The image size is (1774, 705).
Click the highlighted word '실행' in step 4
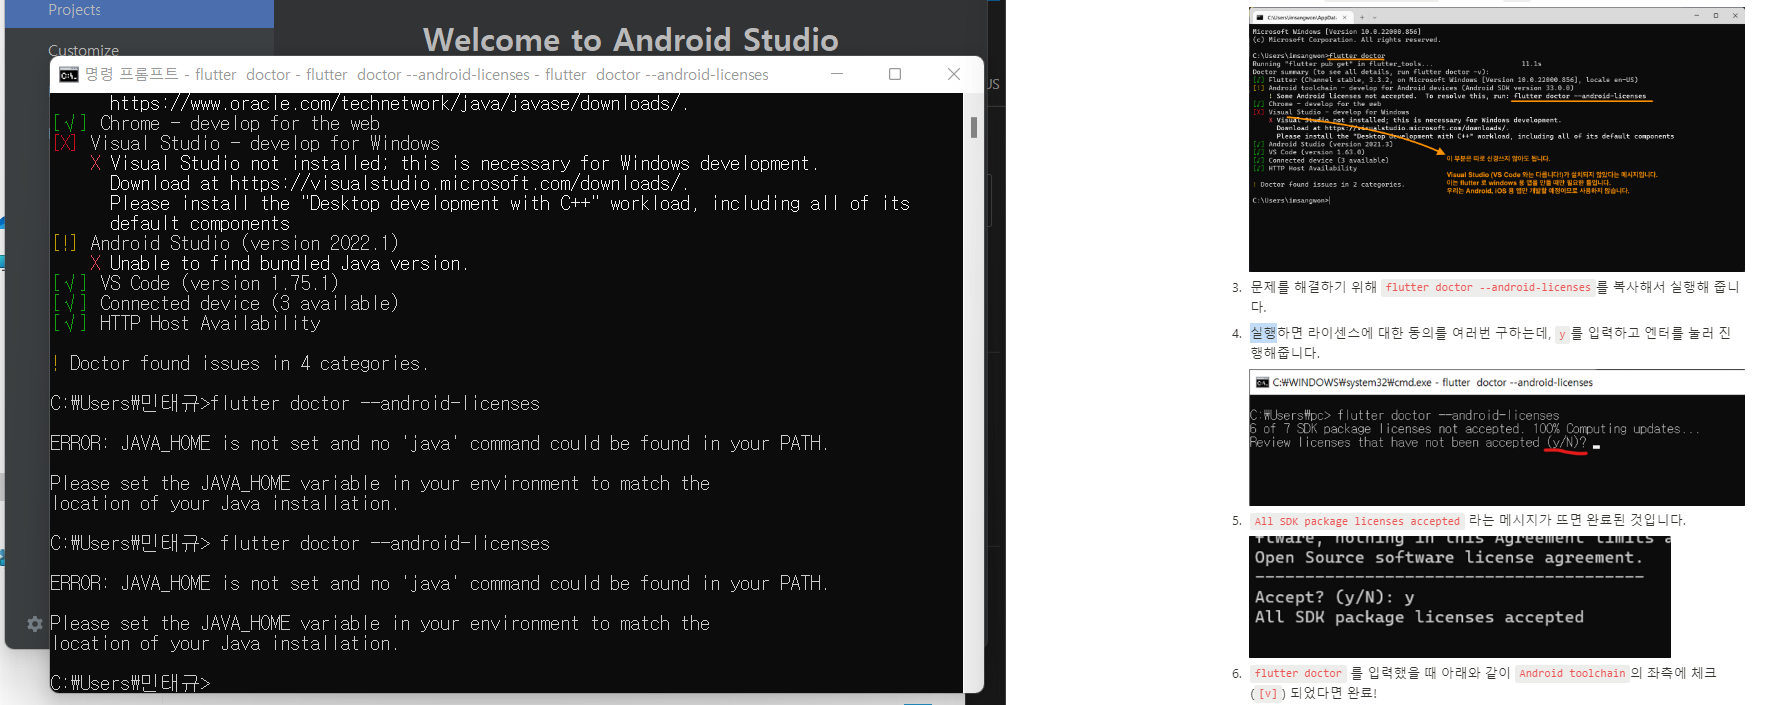point(1264,333)
